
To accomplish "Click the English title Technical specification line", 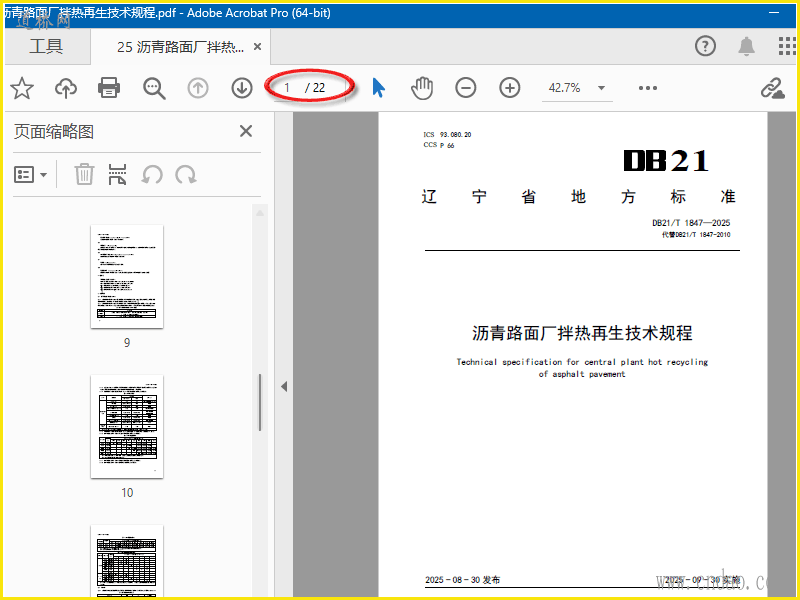I will pos(582,362).
